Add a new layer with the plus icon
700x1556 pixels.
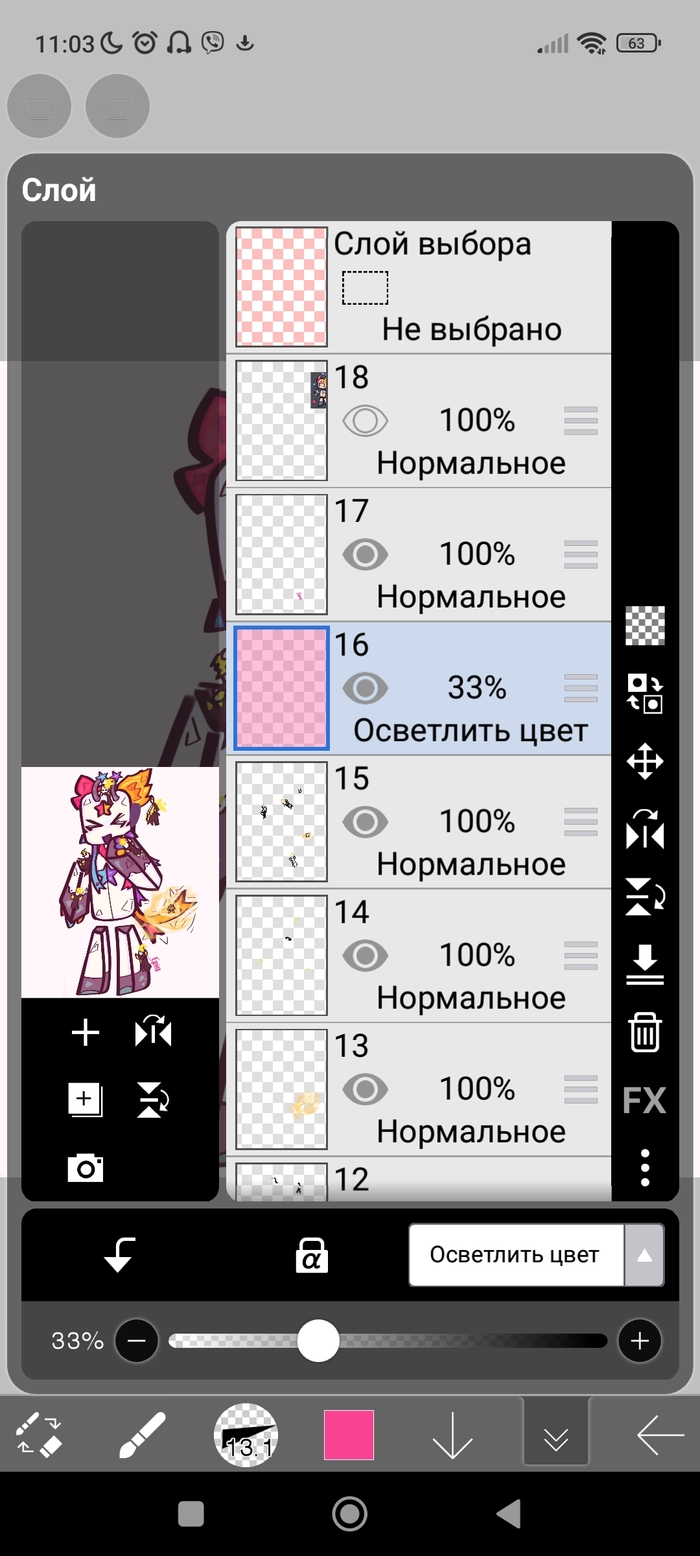pos(86,1033)
